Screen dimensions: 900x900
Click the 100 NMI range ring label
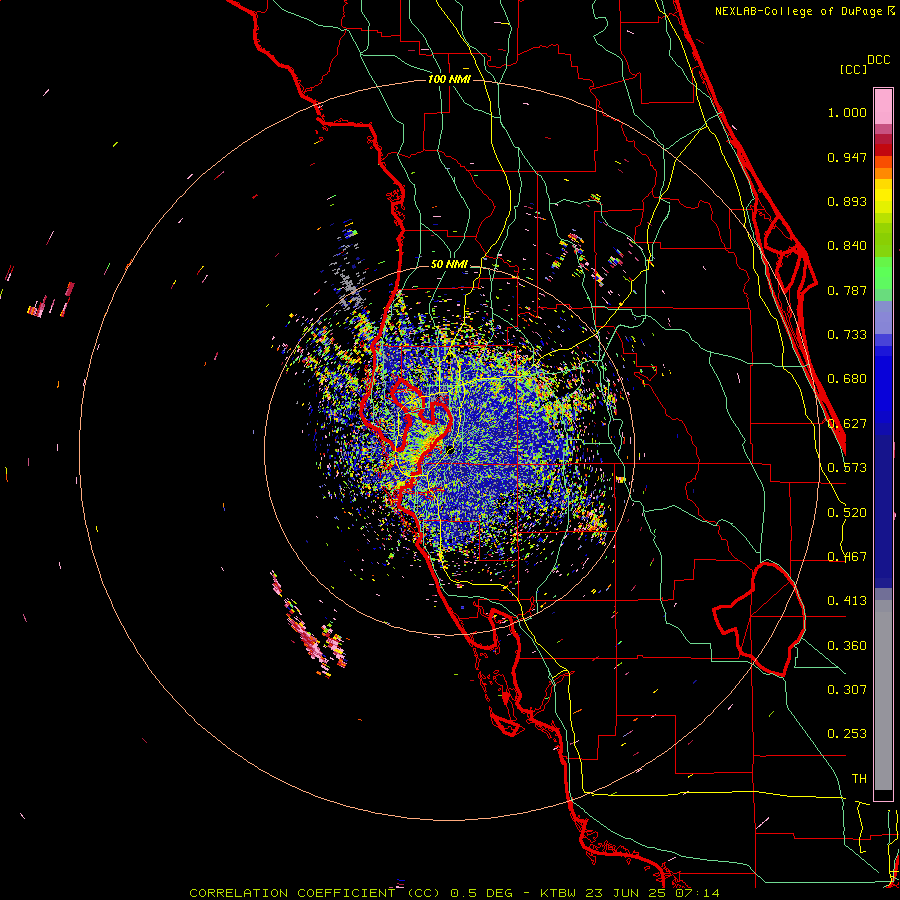(449, 79)
